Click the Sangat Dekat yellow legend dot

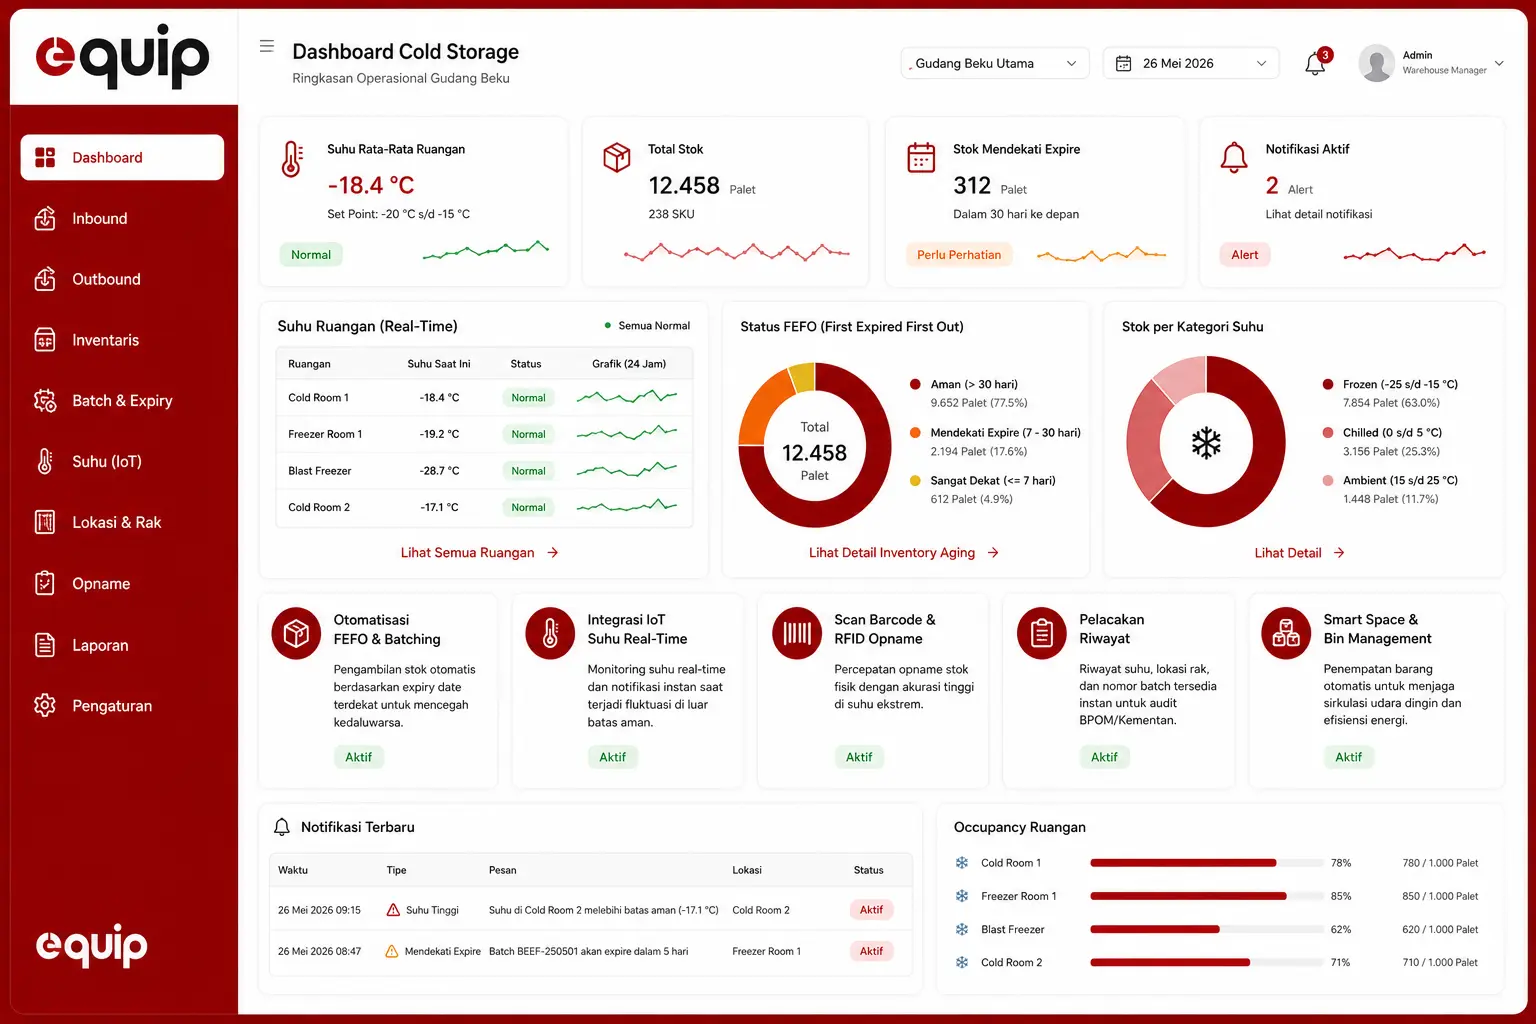pyautogui.click(x=915, y=480)
